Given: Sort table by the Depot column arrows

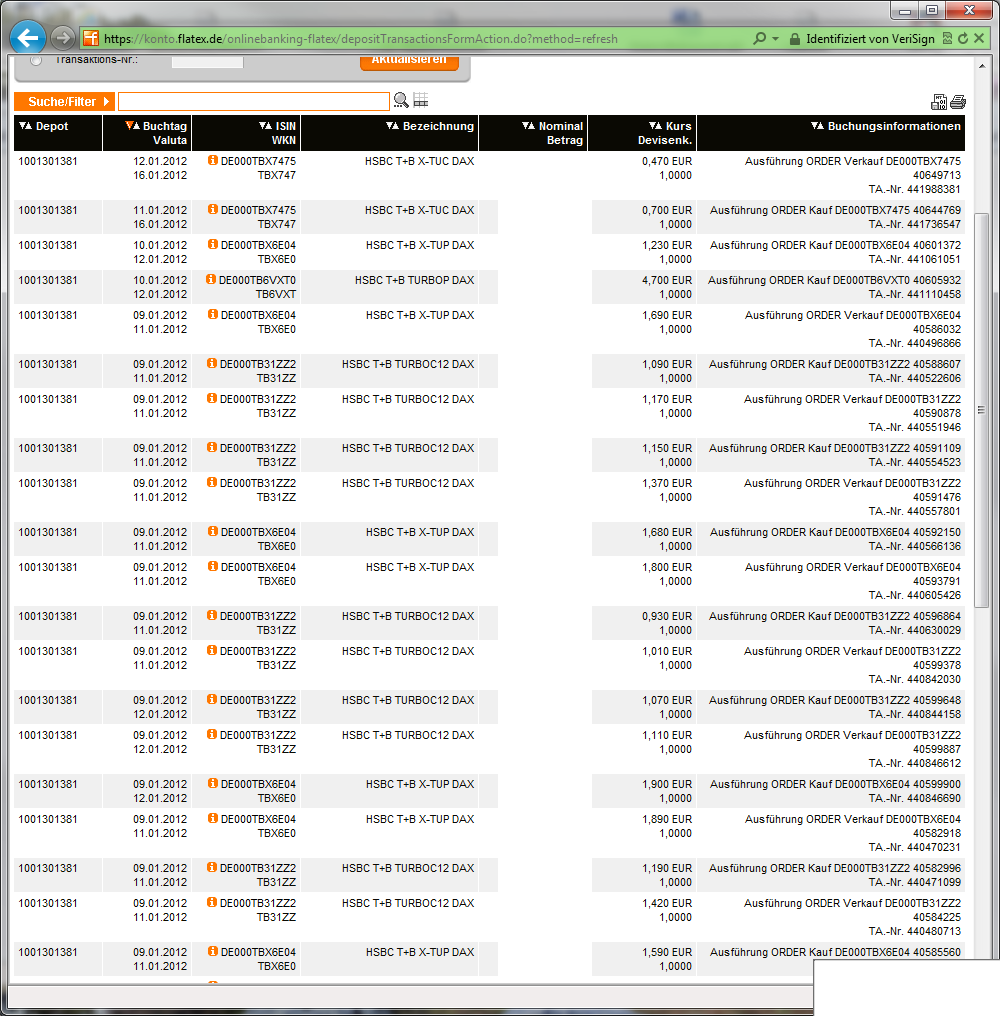Looking at the screenshot, I should (x=25, y=126).
